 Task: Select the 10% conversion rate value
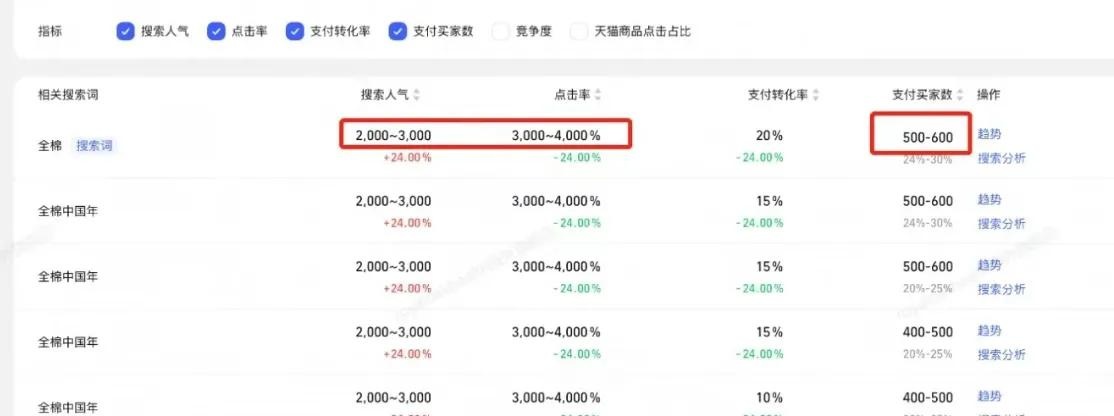[768, 398]
